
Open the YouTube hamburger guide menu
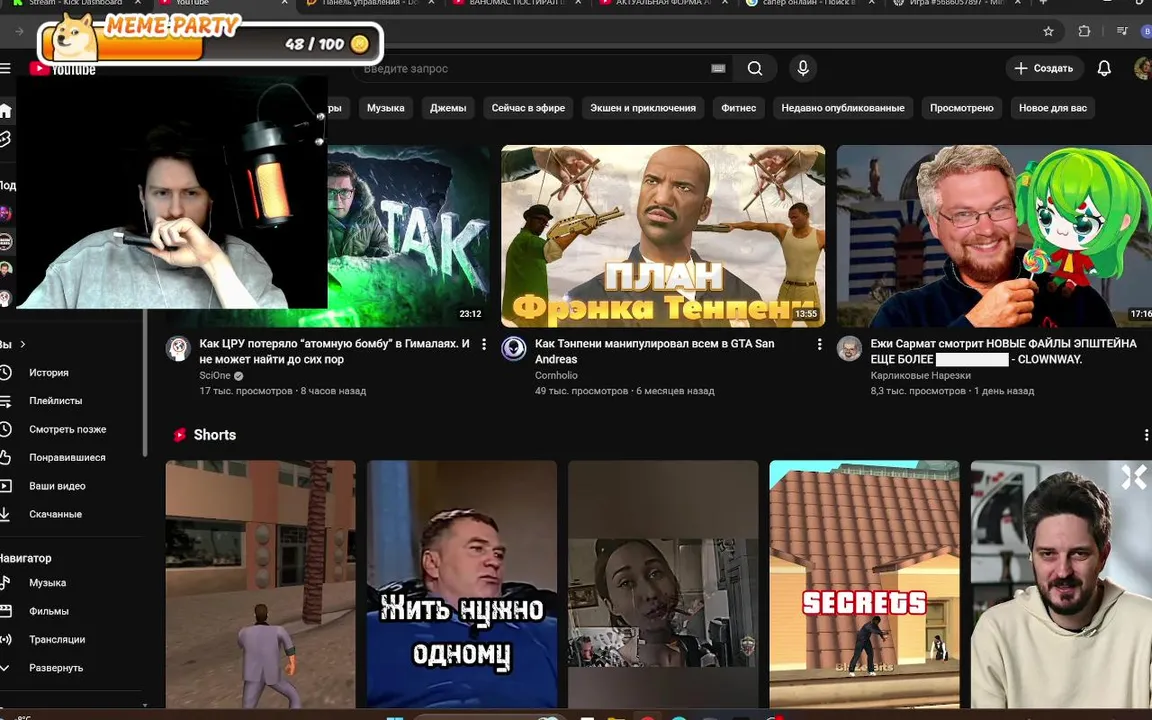pyautogui.click(x=5, y=68)
